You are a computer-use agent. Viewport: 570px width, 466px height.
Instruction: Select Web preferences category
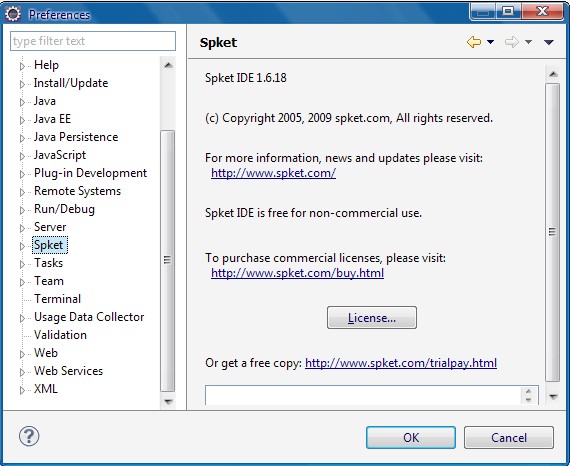tap(46, 353)
